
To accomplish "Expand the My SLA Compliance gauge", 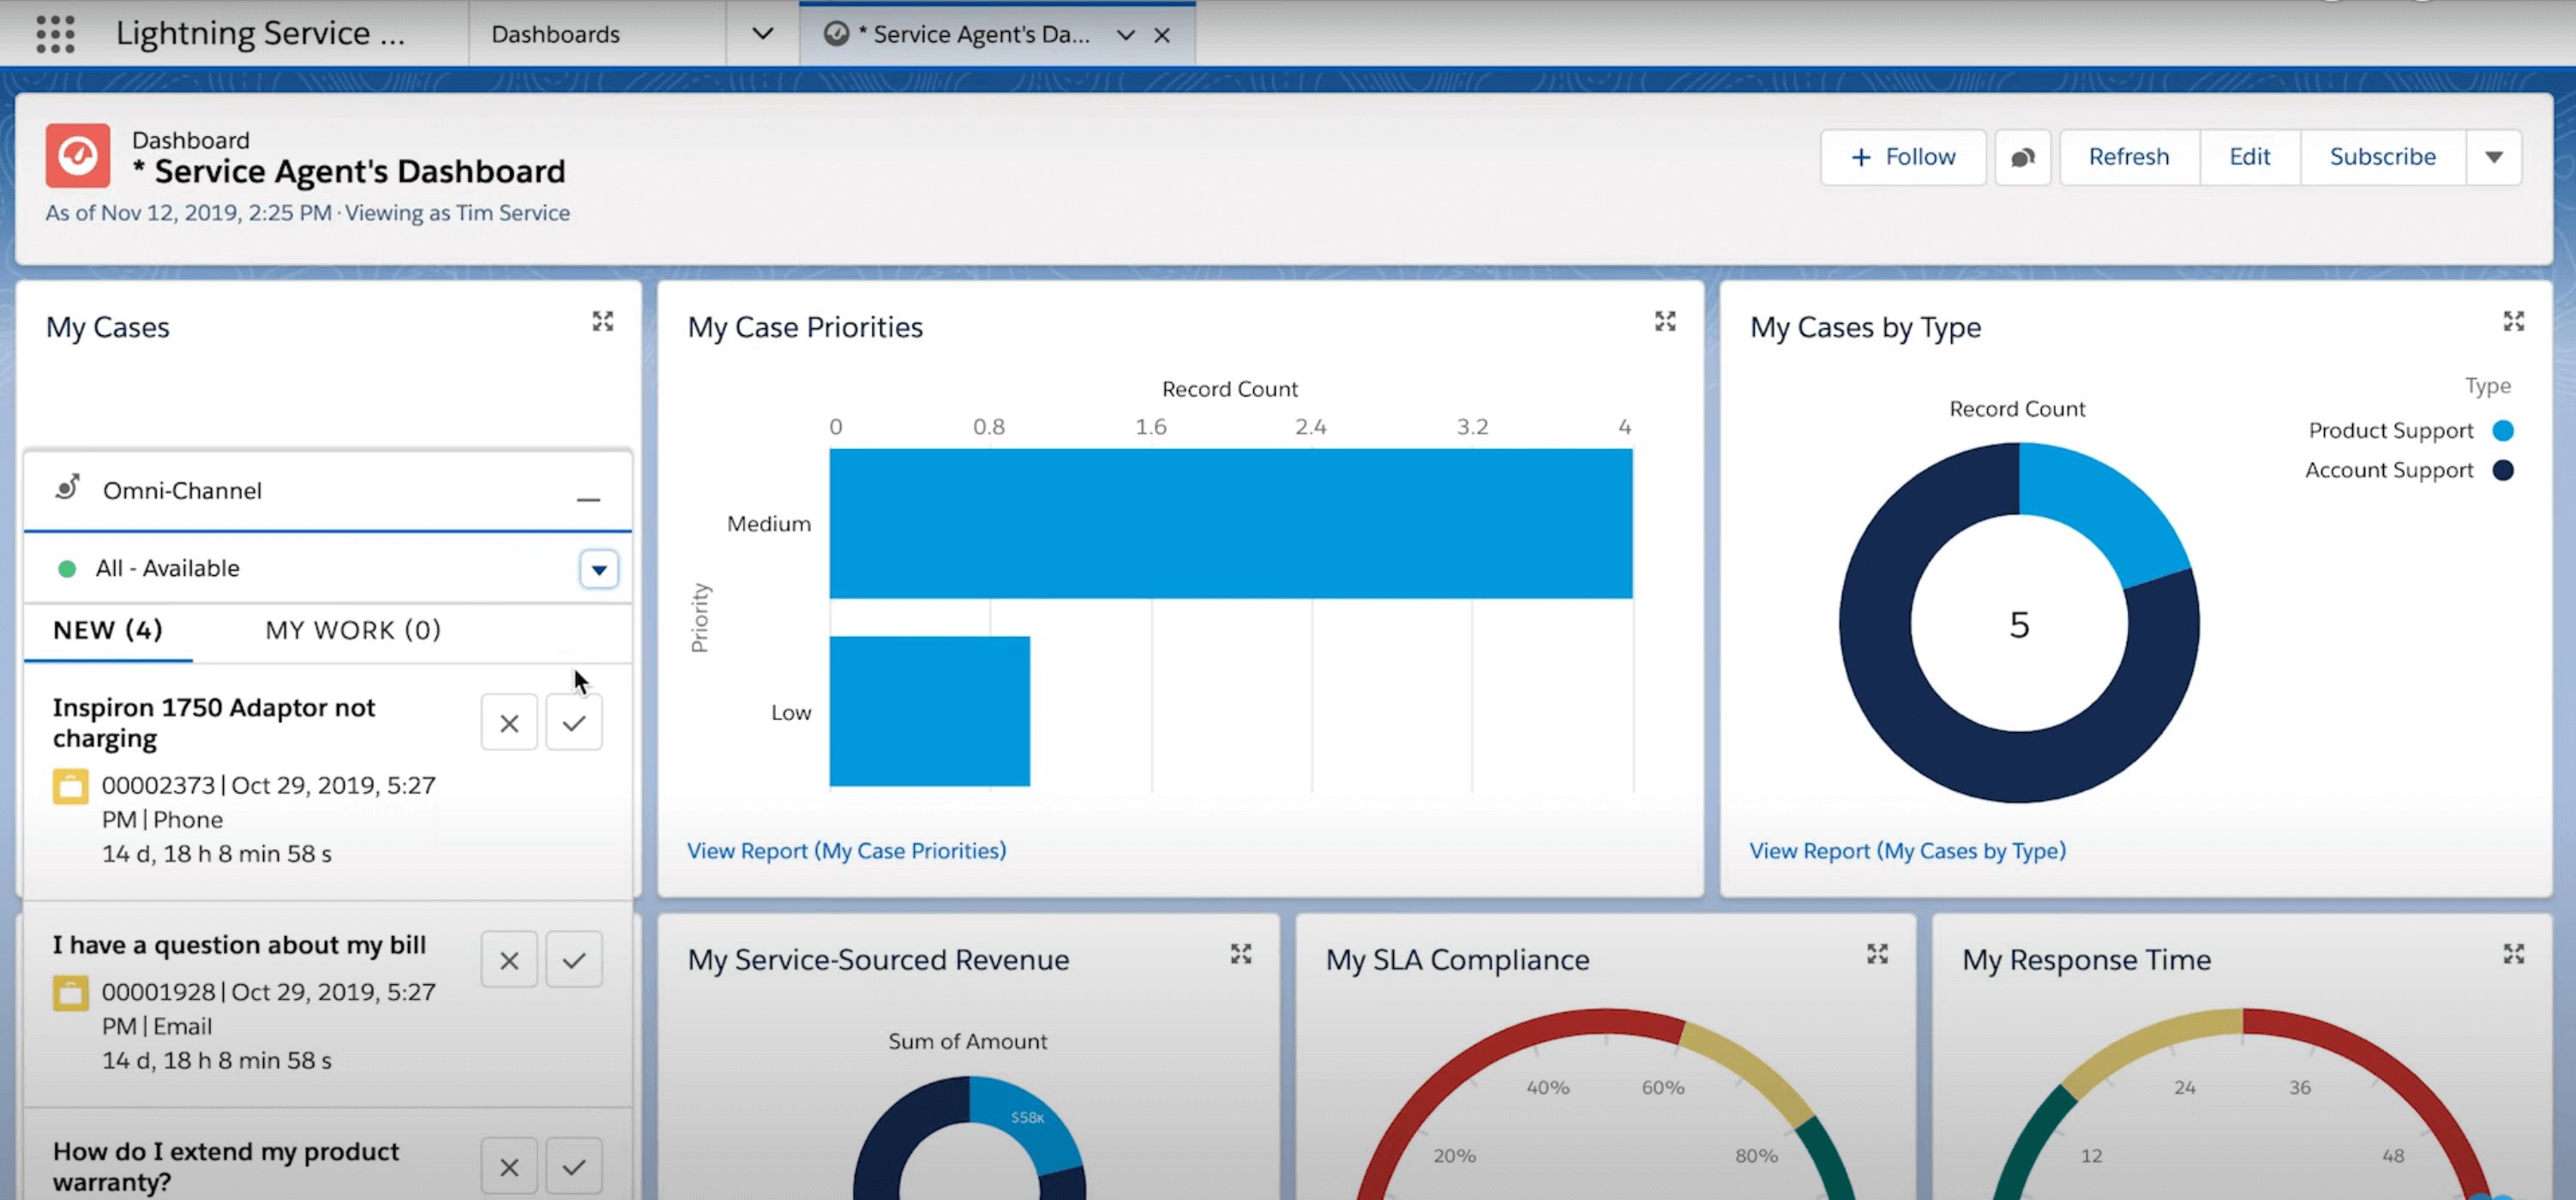I will click(1877, 954).
